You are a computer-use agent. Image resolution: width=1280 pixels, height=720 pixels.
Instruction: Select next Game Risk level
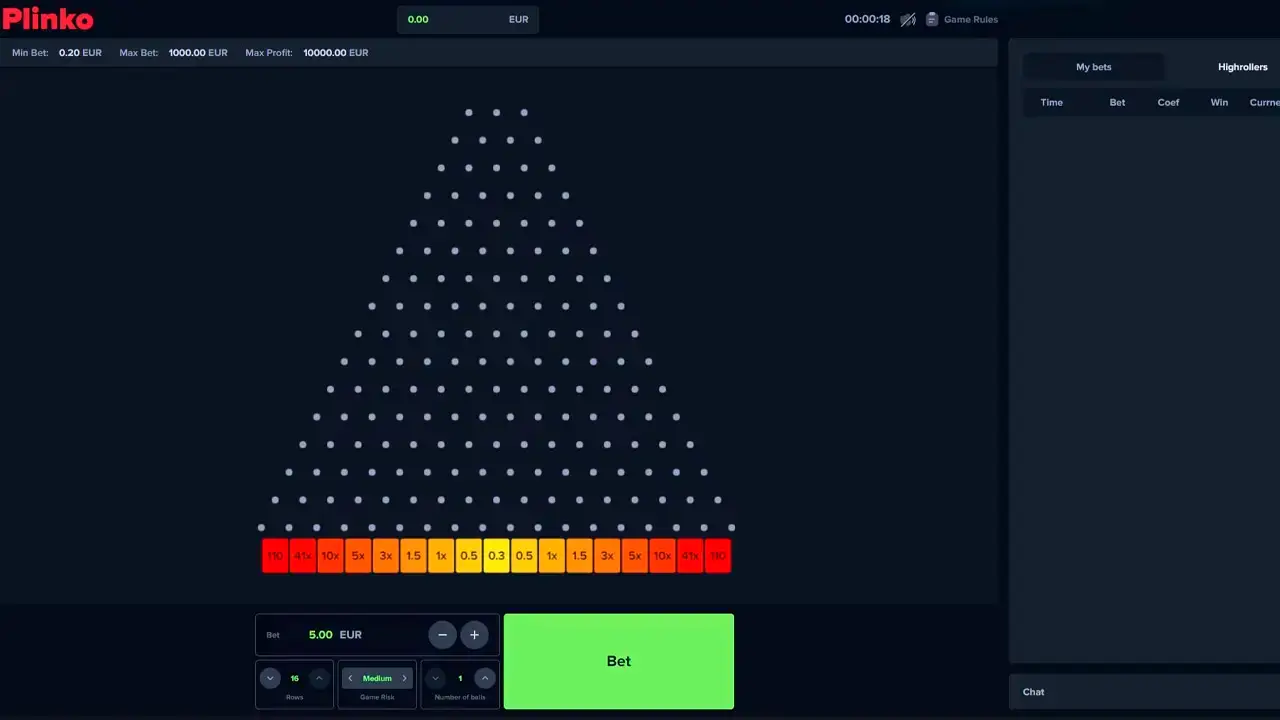404,678
